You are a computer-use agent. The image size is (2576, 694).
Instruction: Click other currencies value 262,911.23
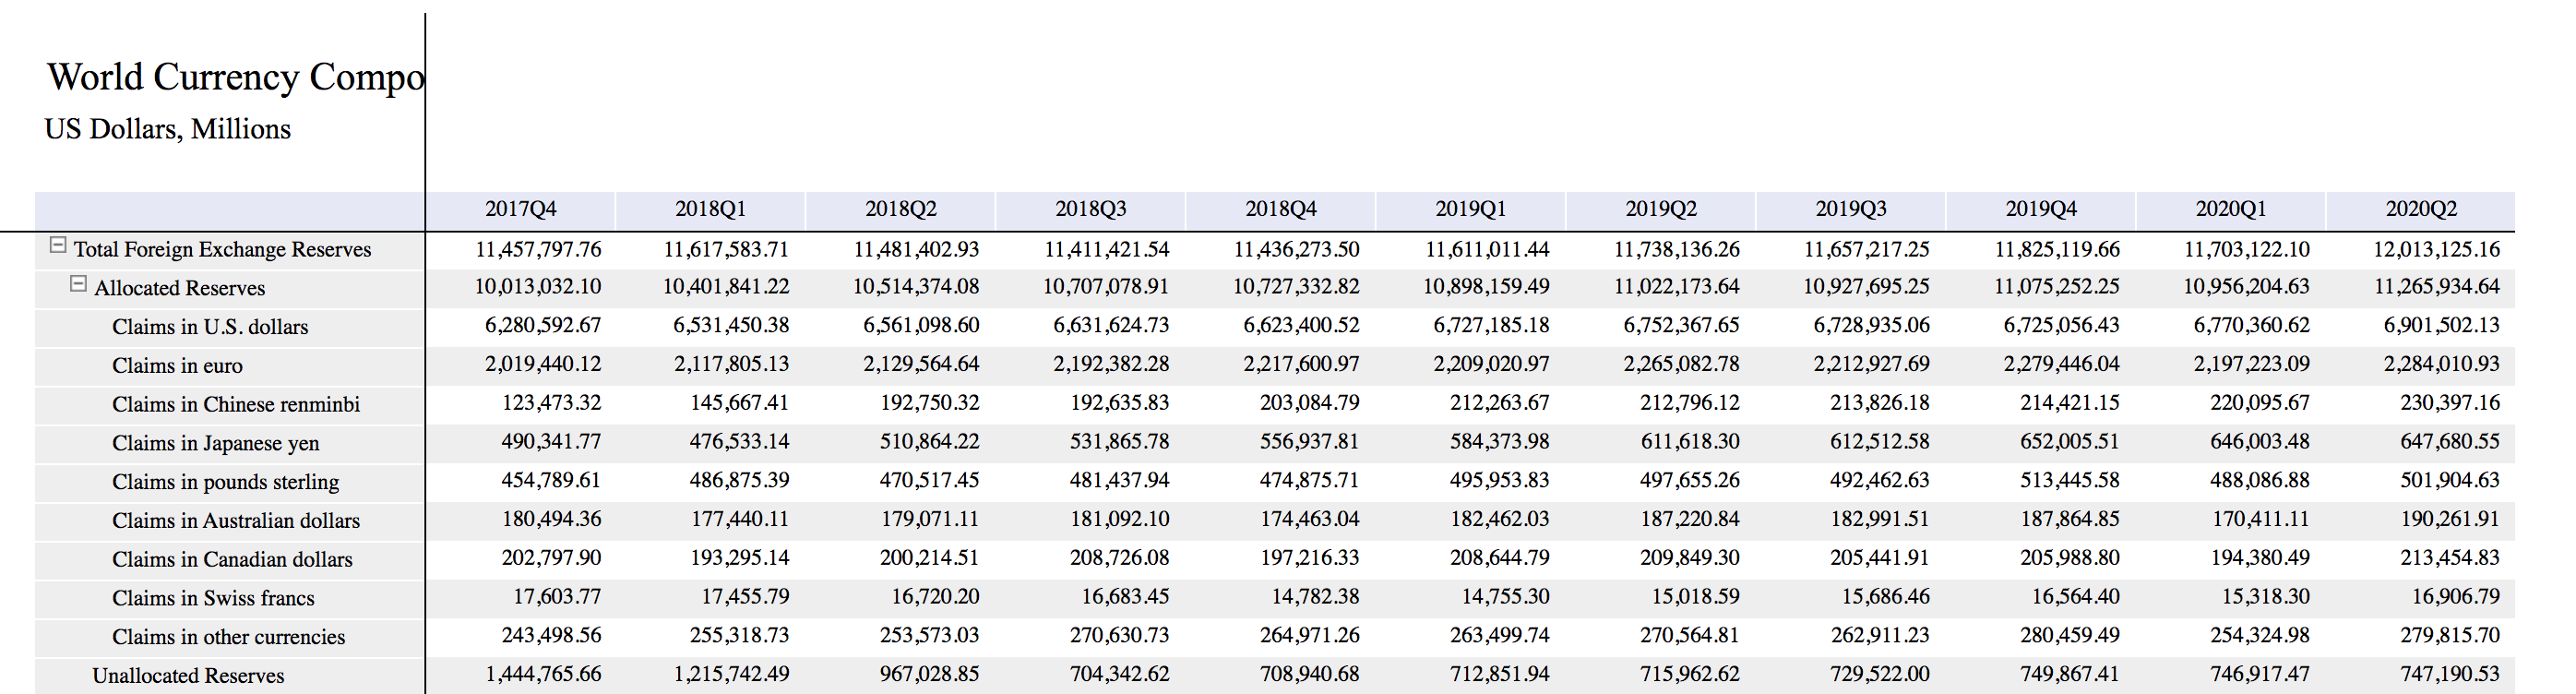(1880, 636)
